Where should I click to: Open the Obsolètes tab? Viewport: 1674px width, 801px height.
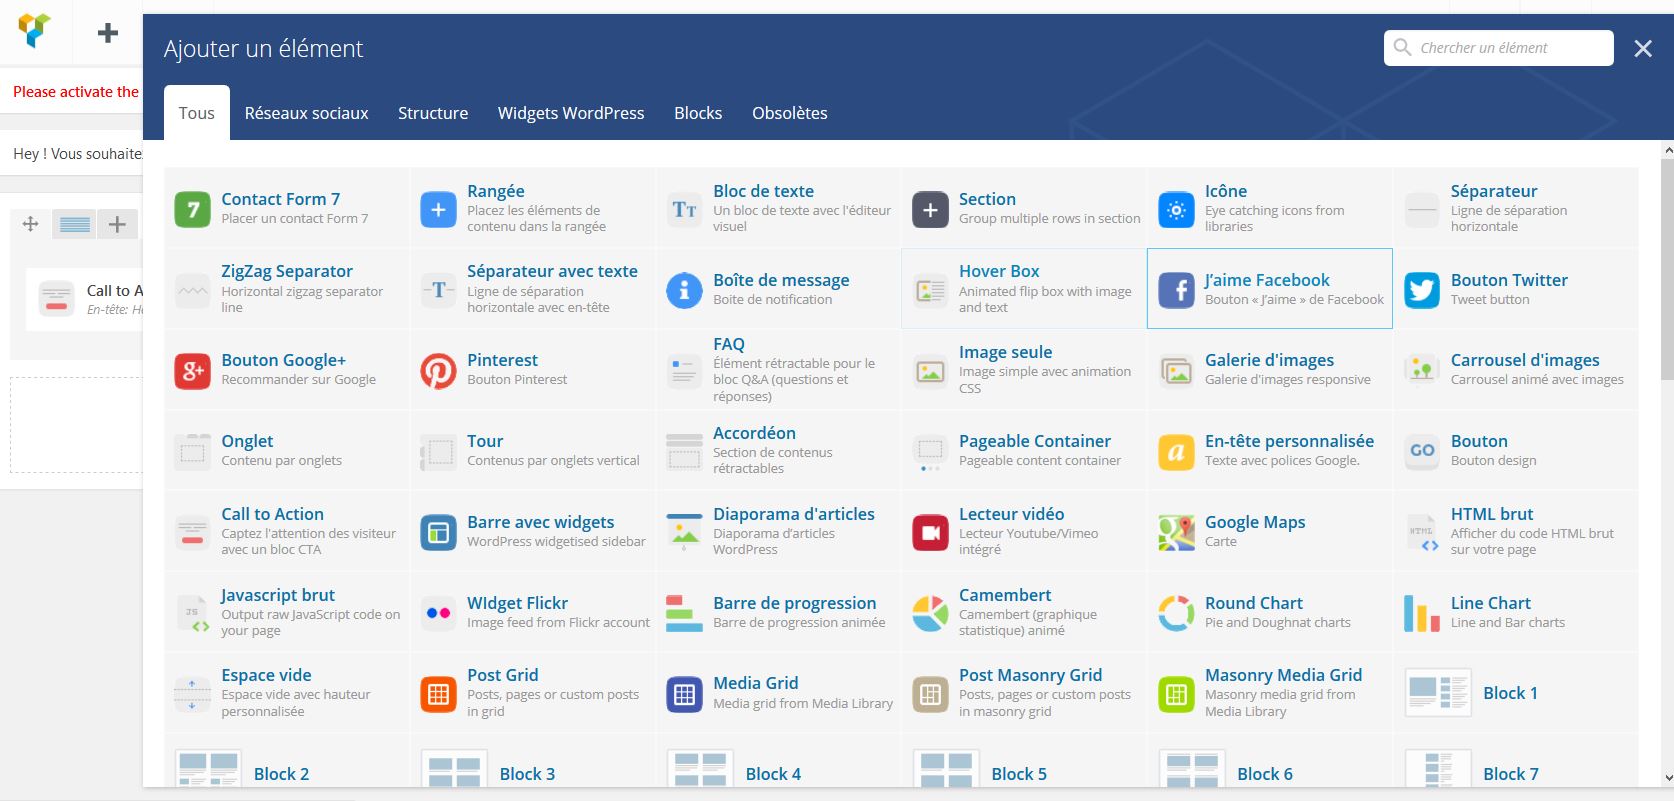790,113
